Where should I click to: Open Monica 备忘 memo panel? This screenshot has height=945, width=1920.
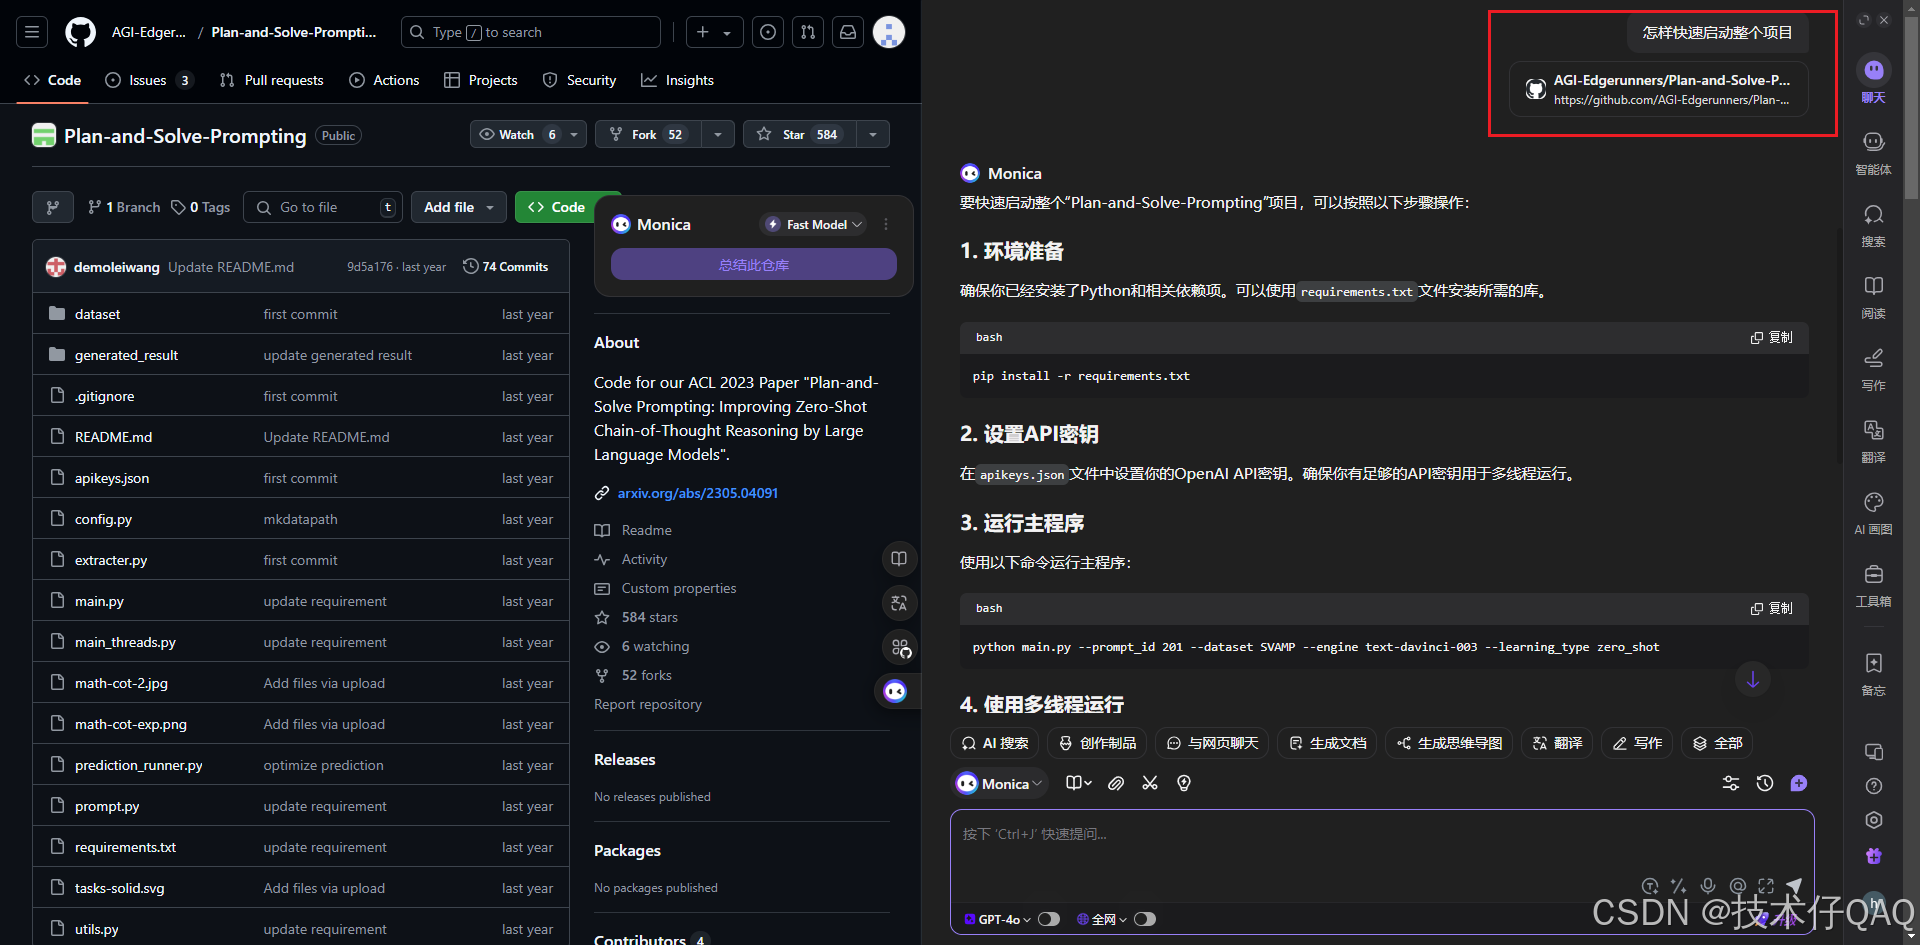point(1874,673)
